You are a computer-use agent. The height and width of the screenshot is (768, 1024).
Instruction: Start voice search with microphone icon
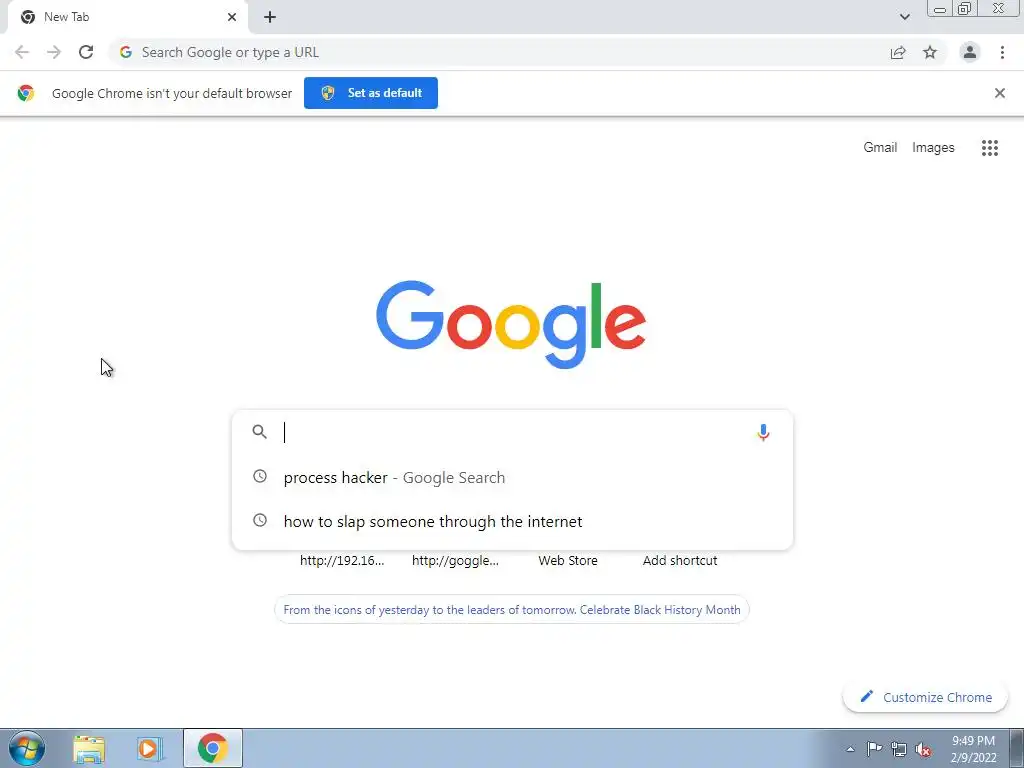tap(763, 432)
